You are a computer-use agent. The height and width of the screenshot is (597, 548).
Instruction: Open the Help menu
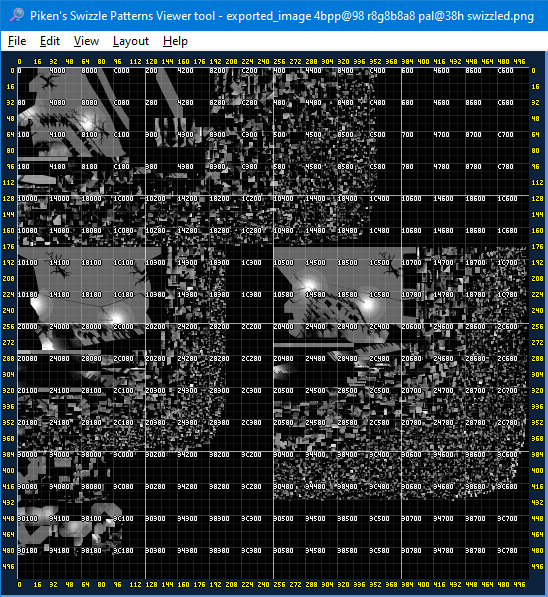(x=175, y=41)
